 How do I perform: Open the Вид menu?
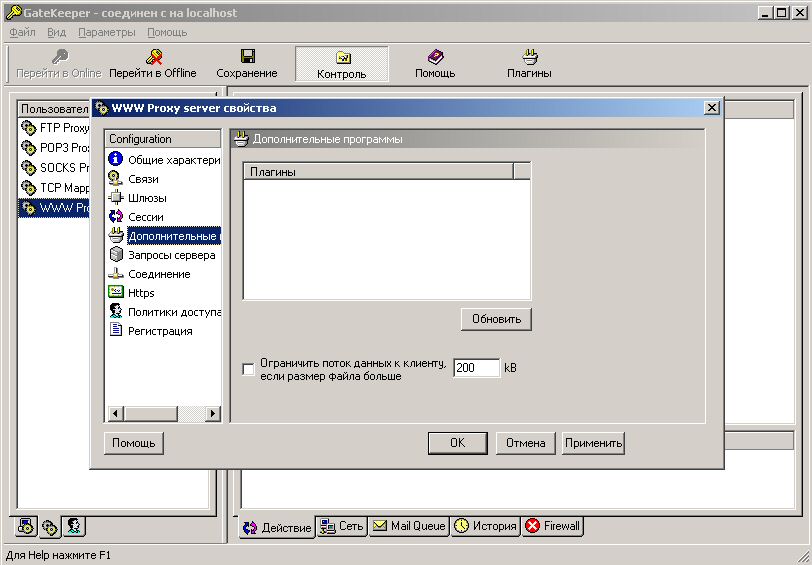pyautogui.click(x=56, y=32)
